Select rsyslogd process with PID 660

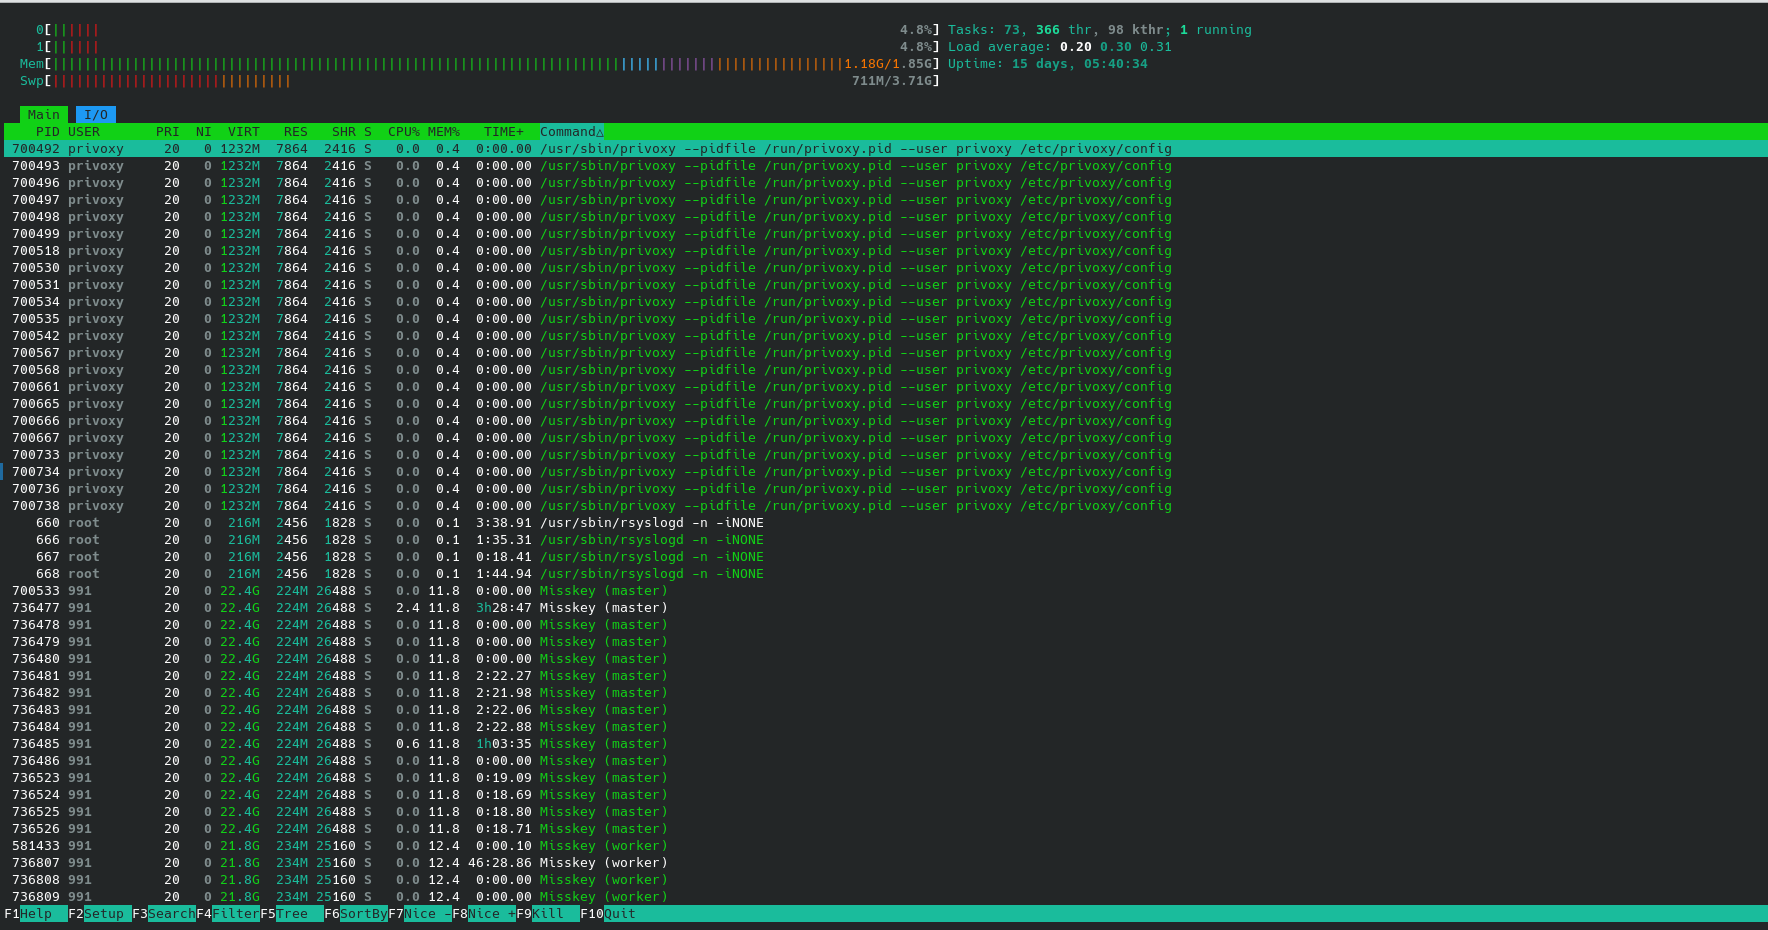point(650,523)
